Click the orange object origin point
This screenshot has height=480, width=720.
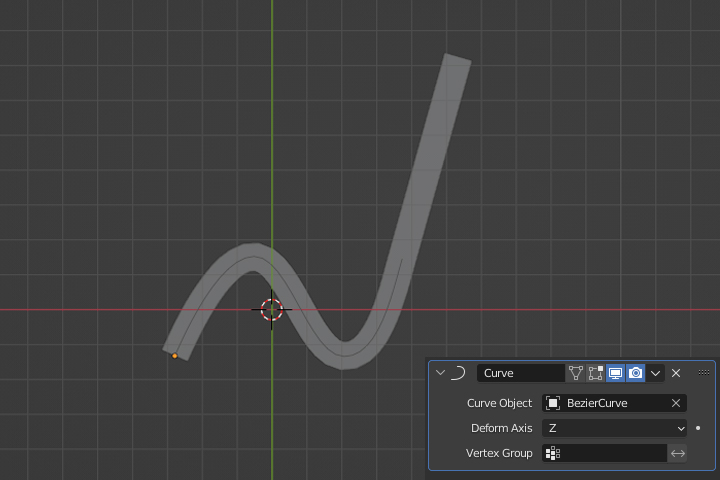174,356
